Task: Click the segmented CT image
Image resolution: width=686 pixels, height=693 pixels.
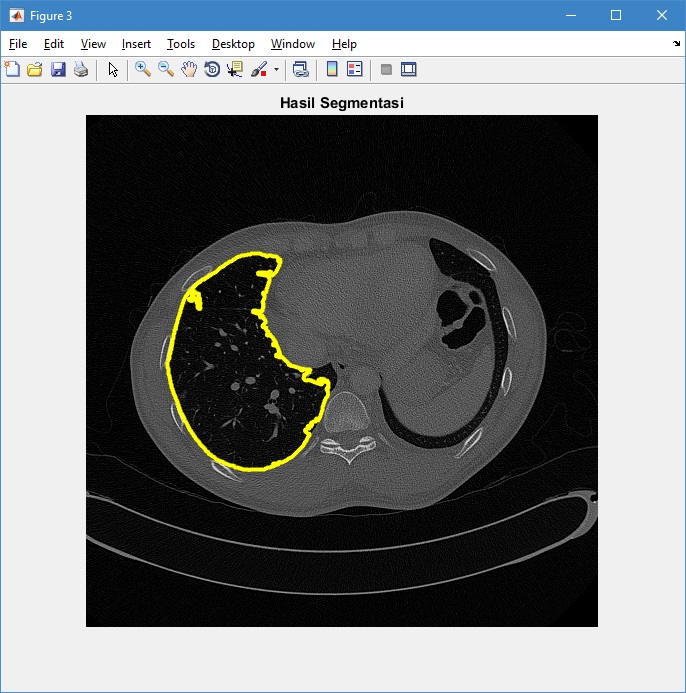Action: click(342, 370)
